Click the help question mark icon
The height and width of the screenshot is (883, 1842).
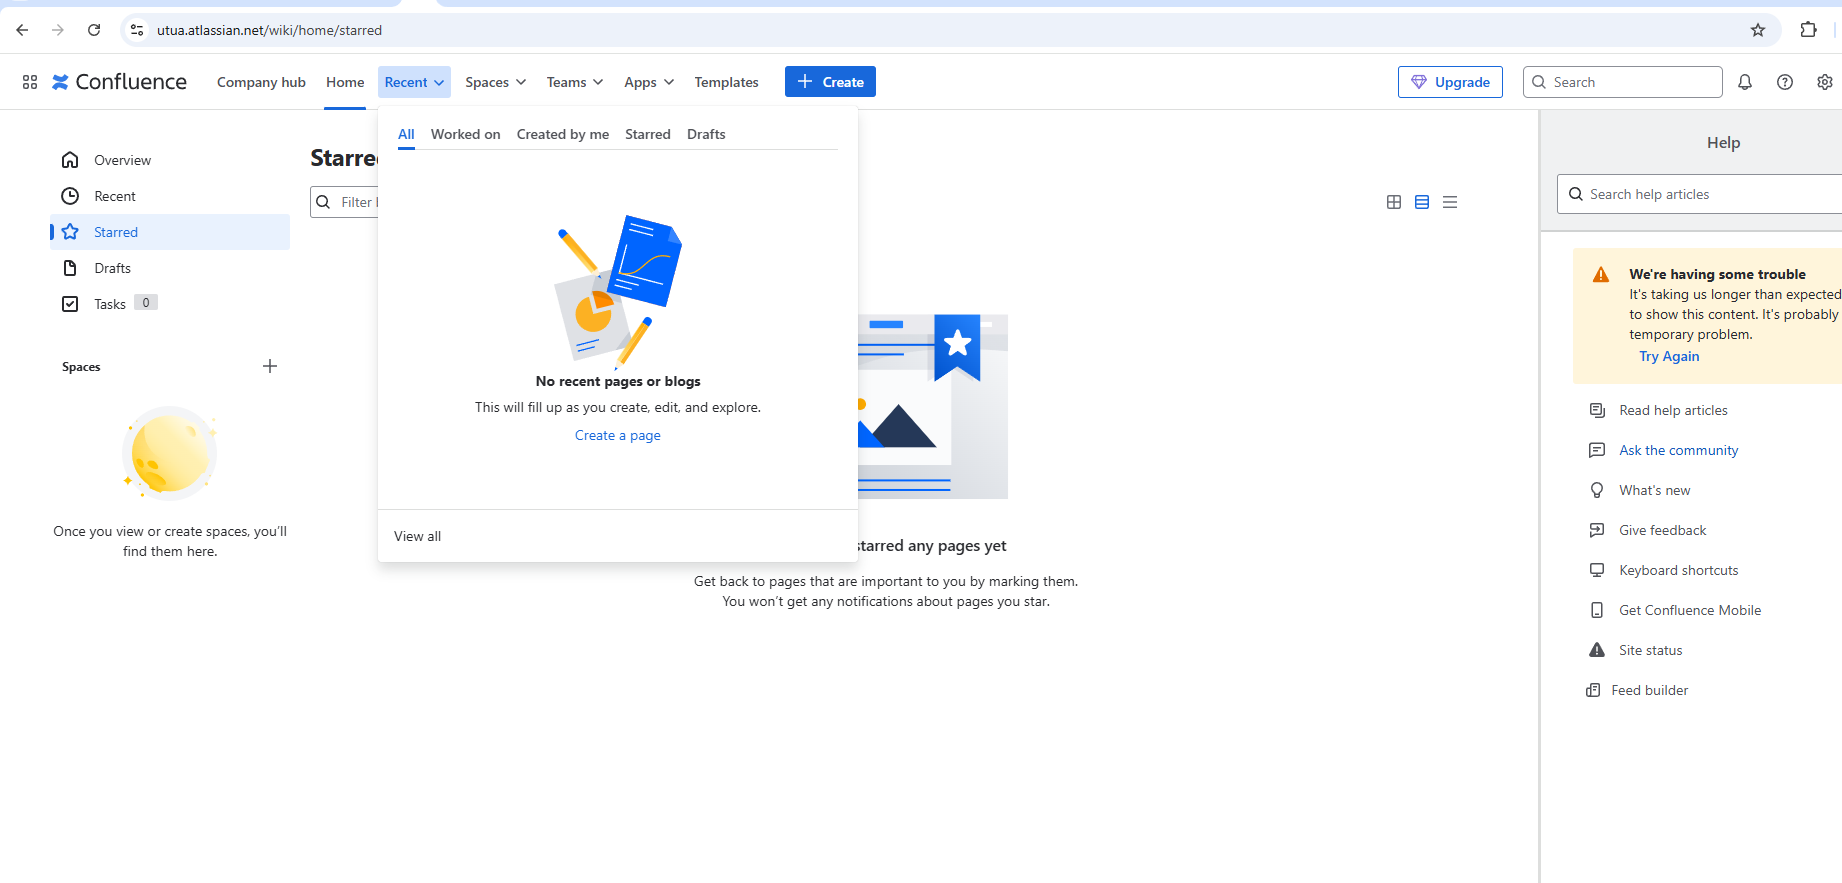pyautogui.click(x=1785, y=82)
